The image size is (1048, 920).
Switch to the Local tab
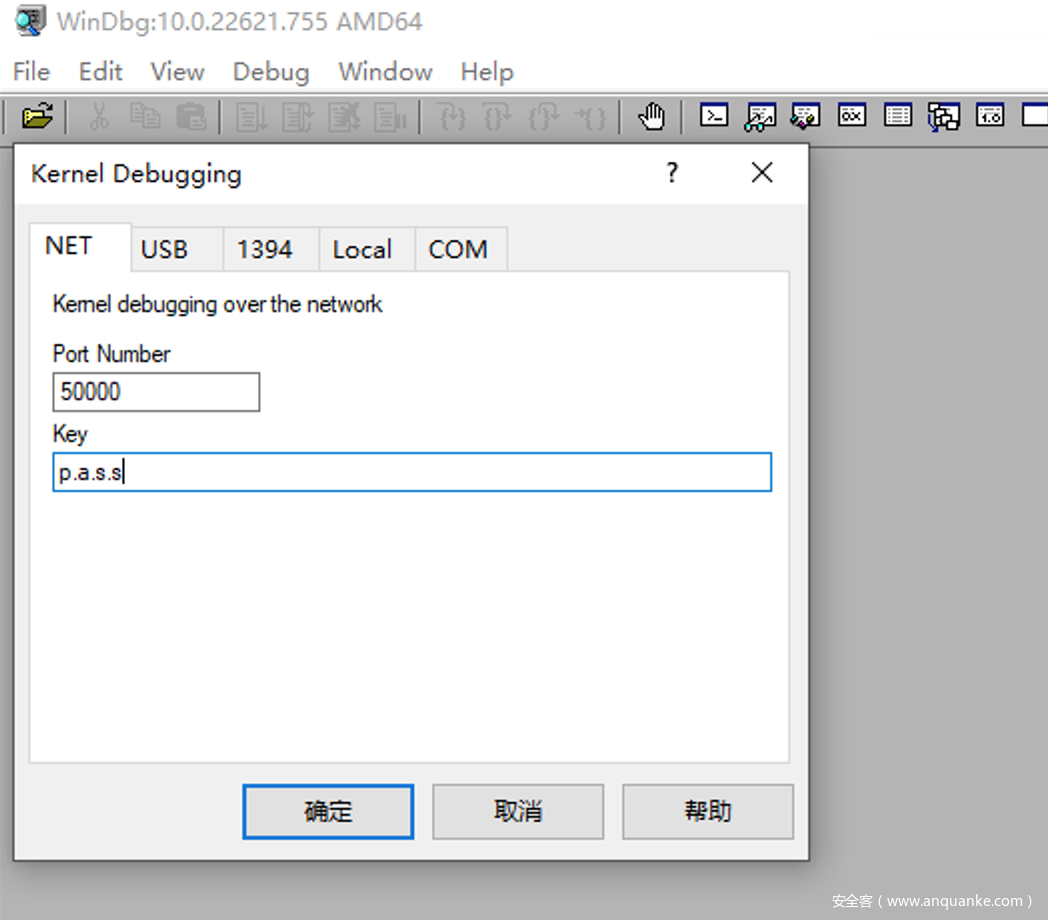pos(367,249)
